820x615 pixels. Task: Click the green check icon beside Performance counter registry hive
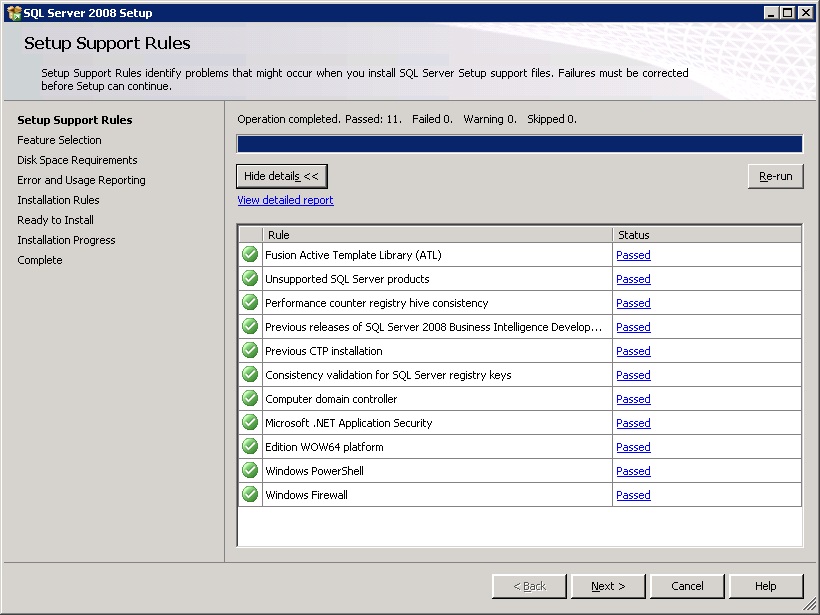[x=250, y=303]
